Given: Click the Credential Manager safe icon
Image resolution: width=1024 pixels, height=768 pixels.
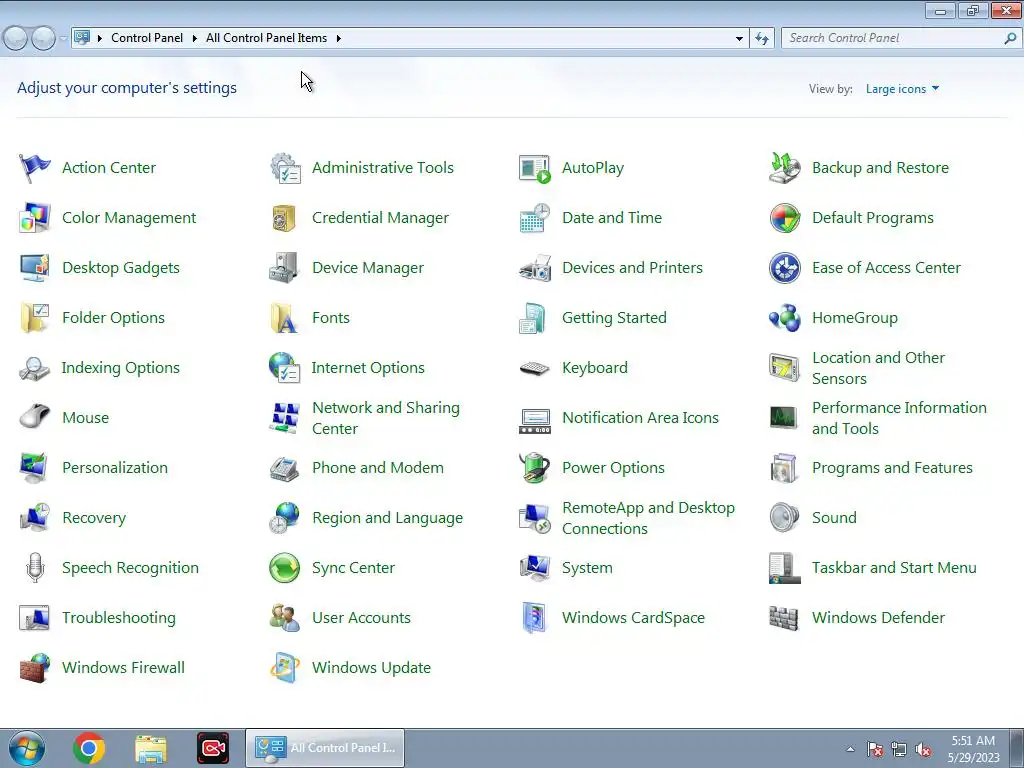Looking at the screenshot, I should click(x=284, y=218).
